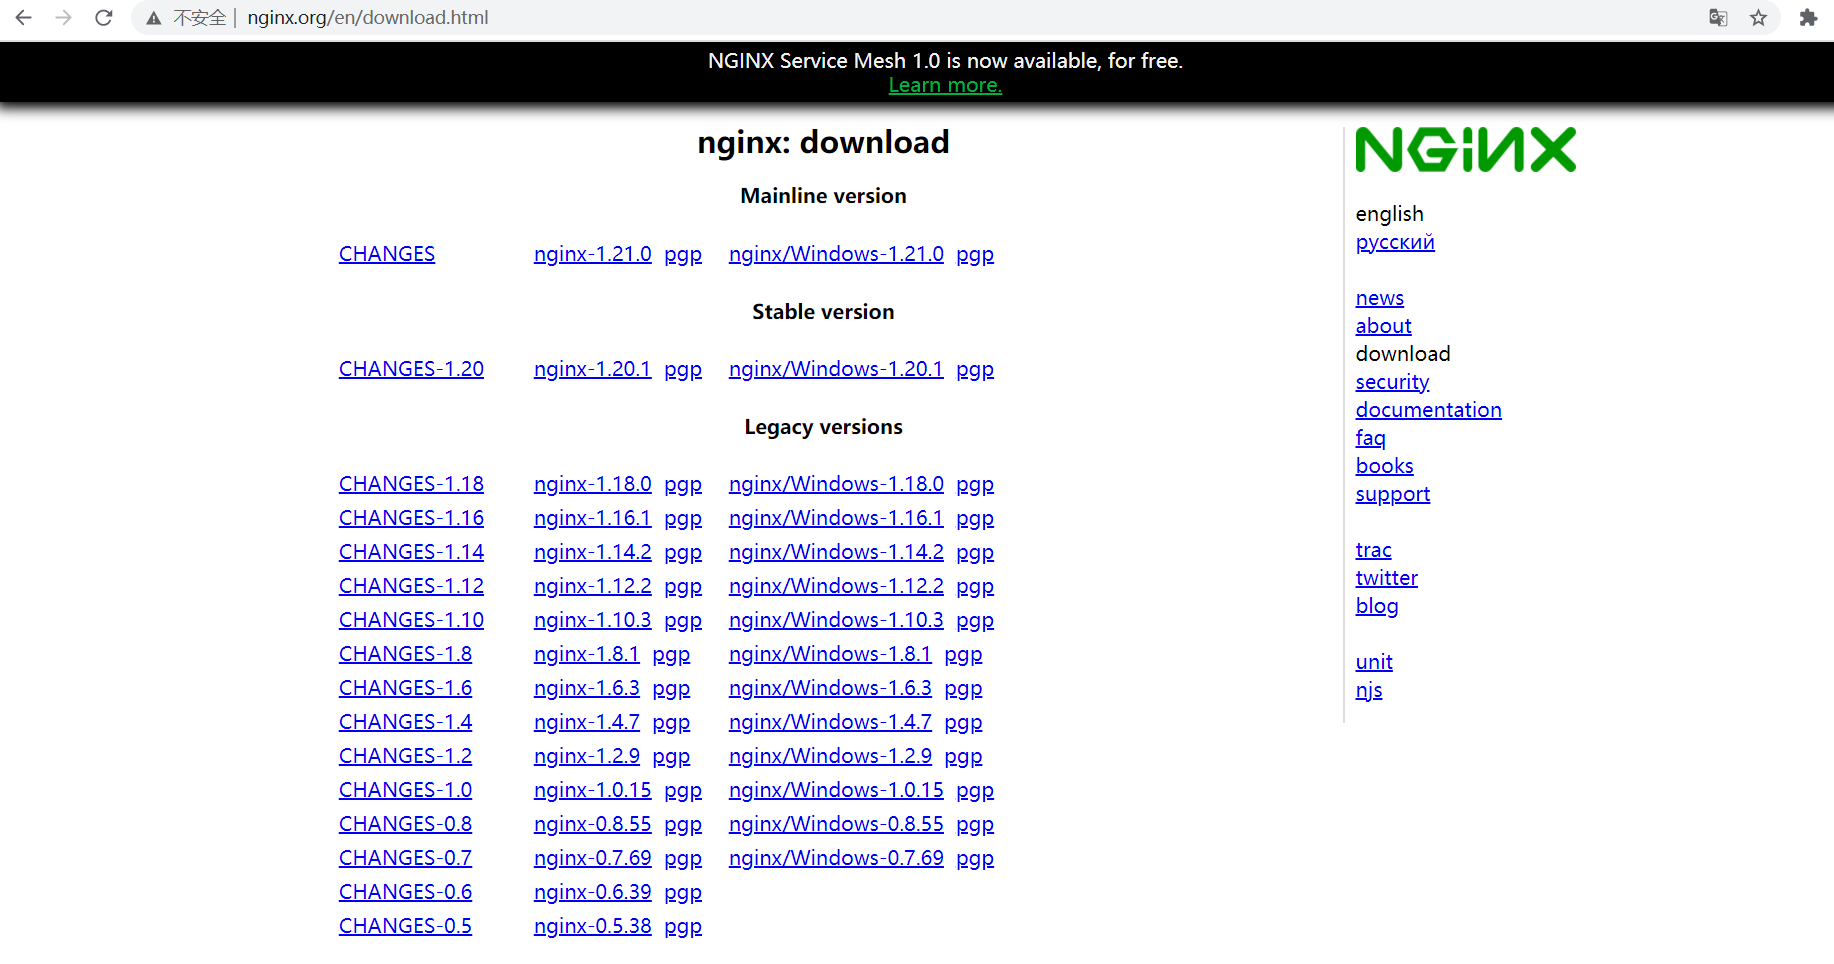Download nginx/Windows-1.6.3

coord(830,688)
